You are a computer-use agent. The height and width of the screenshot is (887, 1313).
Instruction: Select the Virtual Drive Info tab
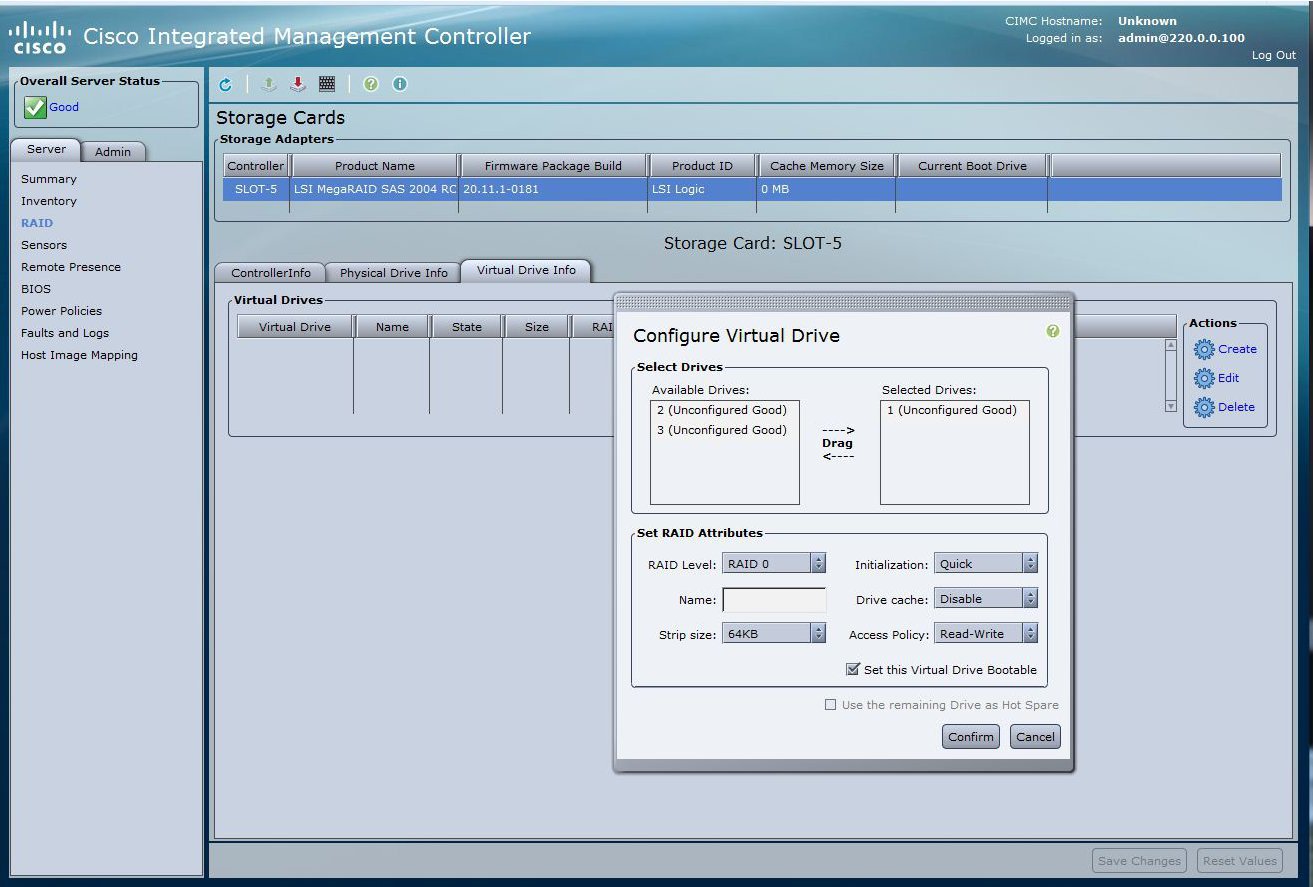click(526, 270)
